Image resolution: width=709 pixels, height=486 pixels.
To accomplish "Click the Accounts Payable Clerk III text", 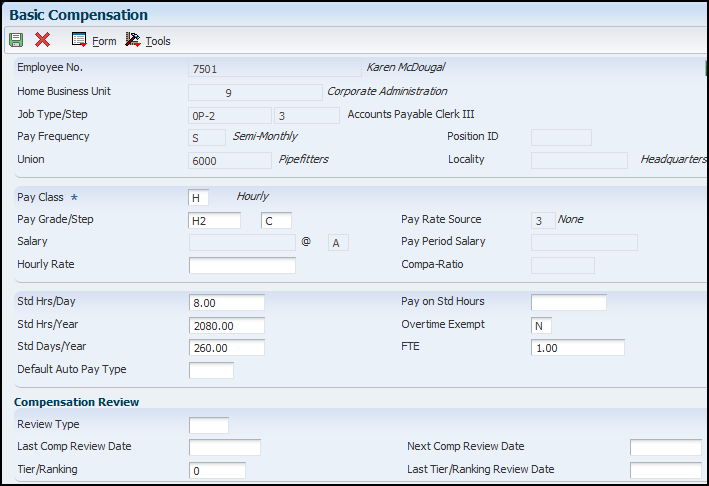I will pos(411,114).
